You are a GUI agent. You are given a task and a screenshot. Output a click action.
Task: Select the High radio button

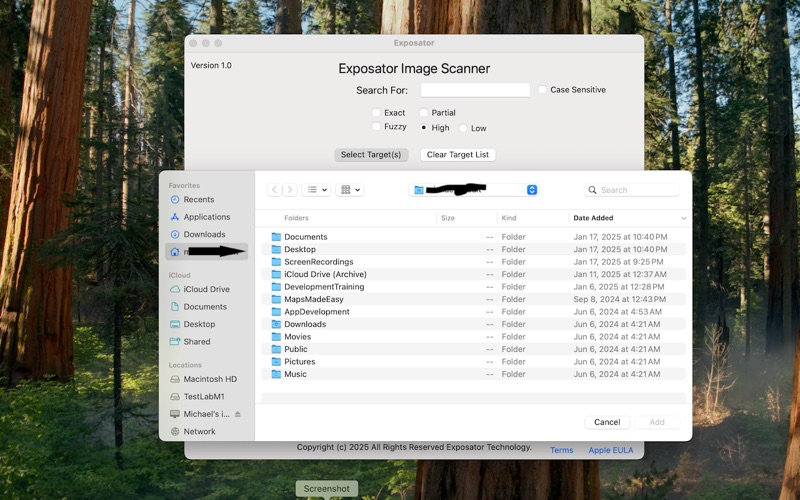coord(423,128)
